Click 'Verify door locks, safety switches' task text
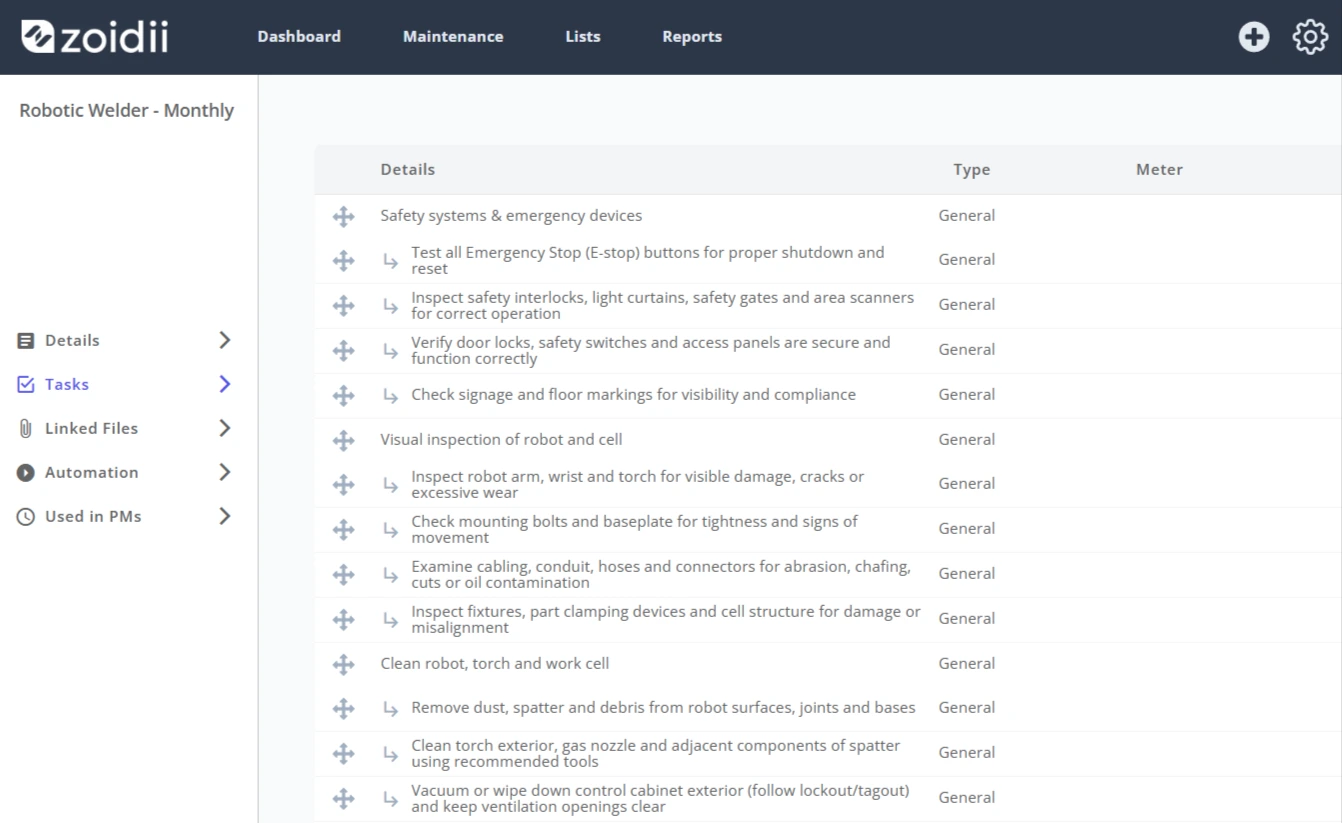 (x=650, y=350)
